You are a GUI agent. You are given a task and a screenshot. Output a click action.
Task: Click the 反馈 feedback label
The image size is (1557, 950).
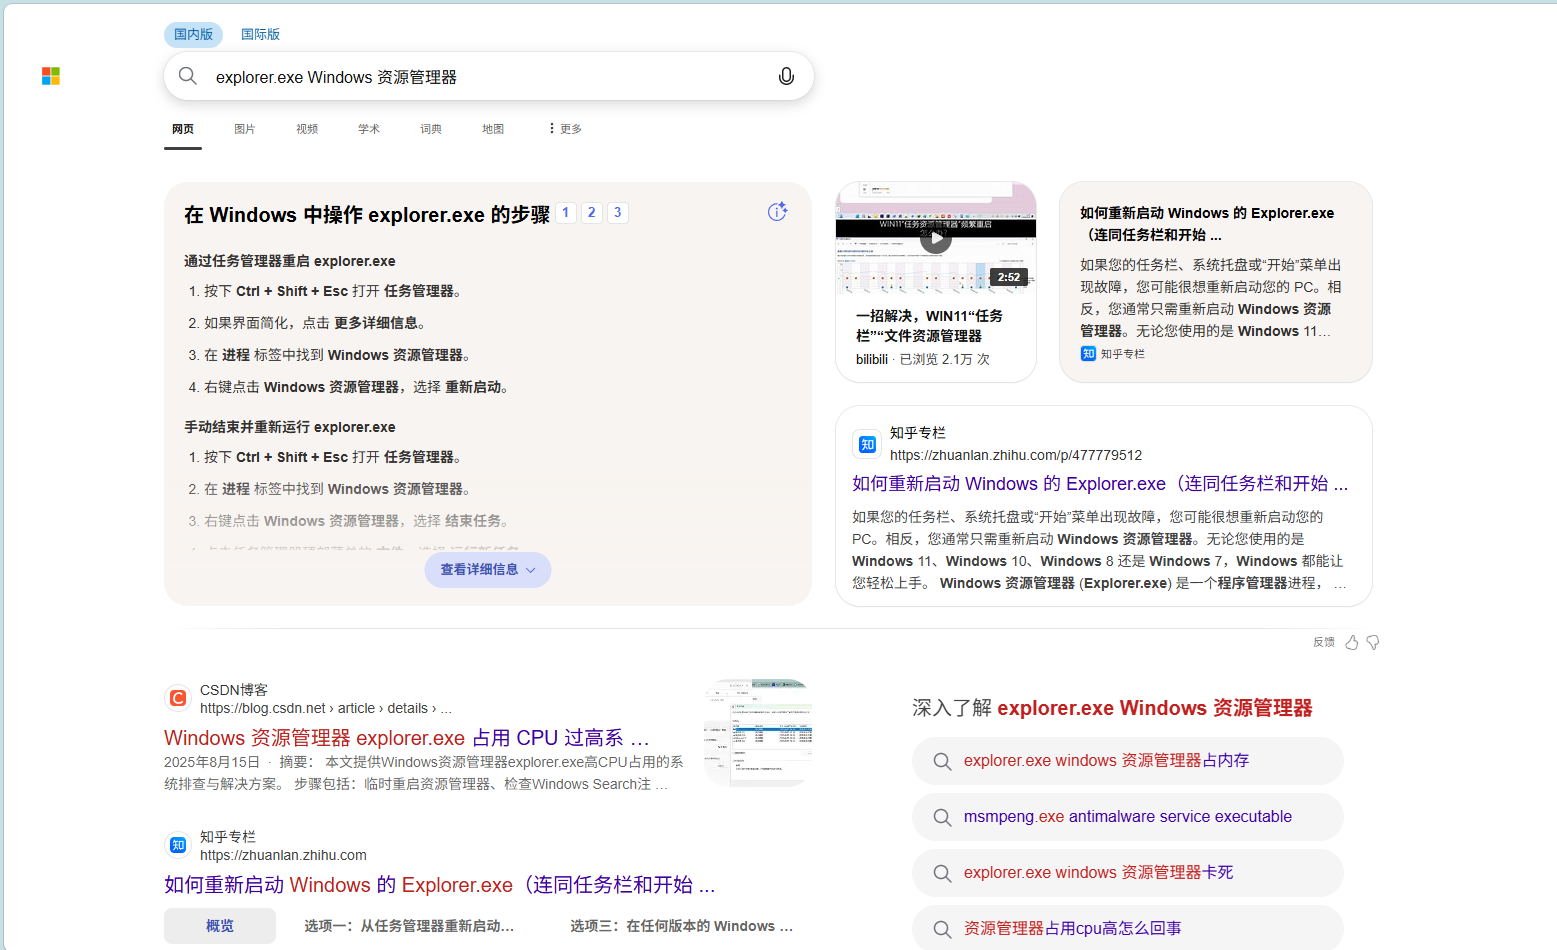point(1324,642)
